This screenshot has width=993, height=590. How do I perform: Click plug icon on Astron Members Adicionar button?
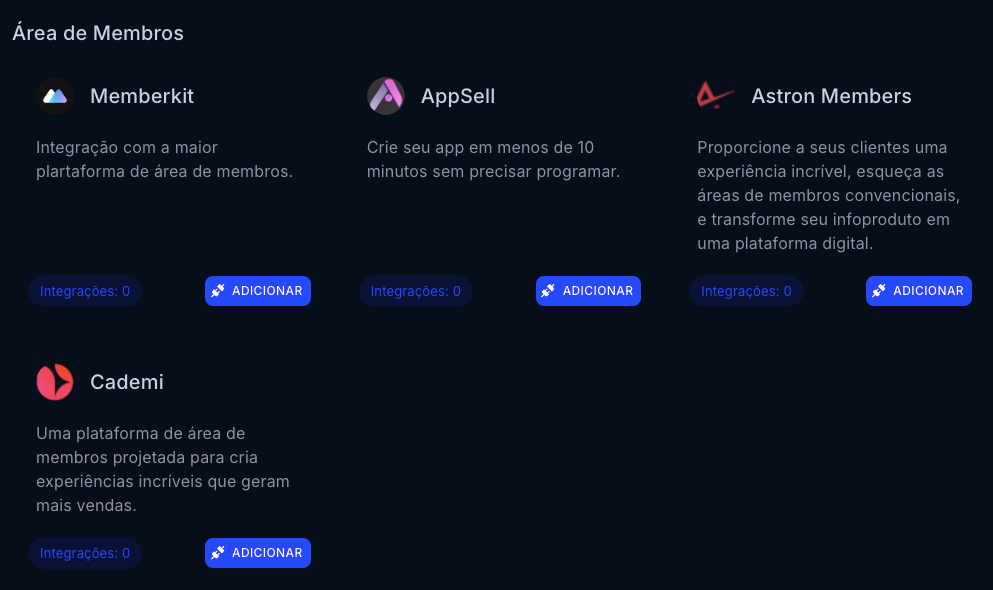coord(879,291)
